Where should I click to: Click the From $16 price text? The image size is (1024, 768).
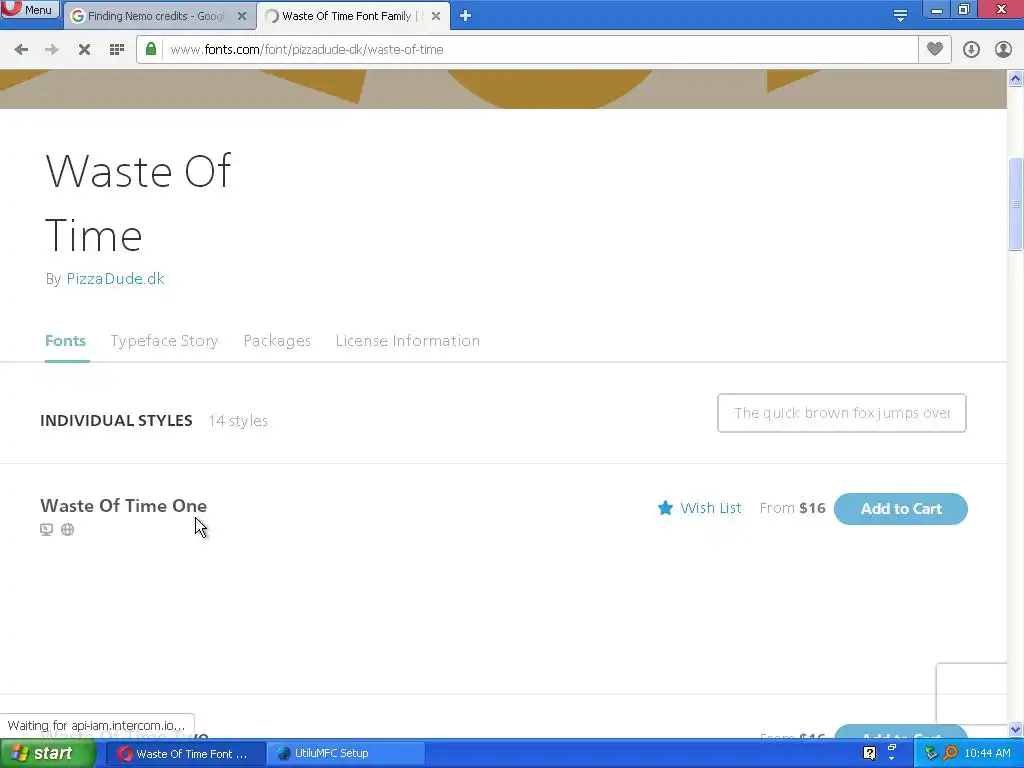click(x=792, y=508)
